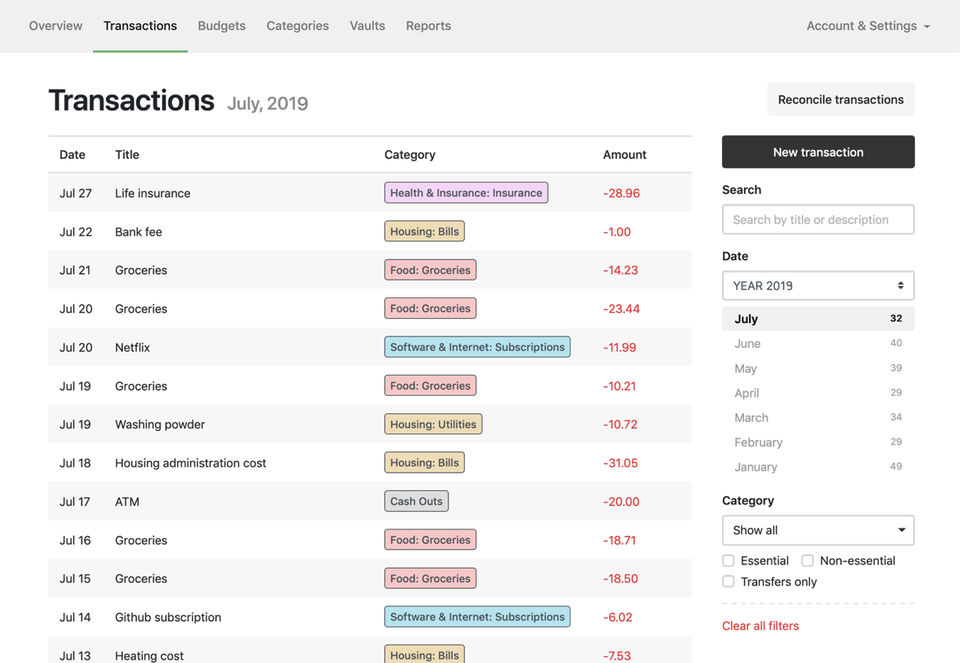Click the Date column header

tap(72, 155)
